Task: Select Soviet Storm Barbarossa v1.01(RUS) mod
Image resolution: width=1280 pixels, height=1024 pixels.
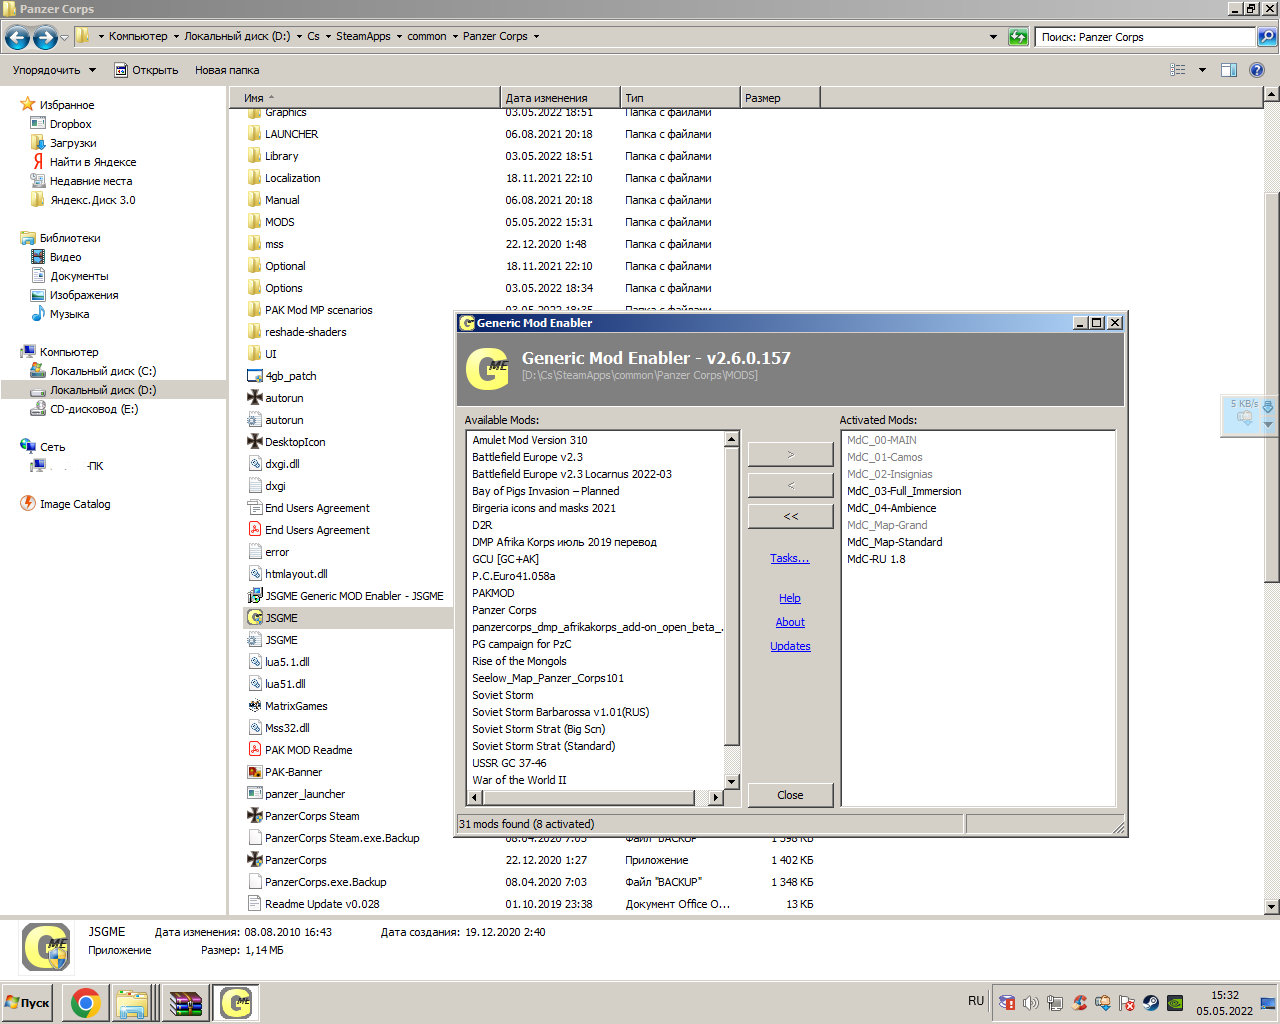Action: tap(560, 712)
